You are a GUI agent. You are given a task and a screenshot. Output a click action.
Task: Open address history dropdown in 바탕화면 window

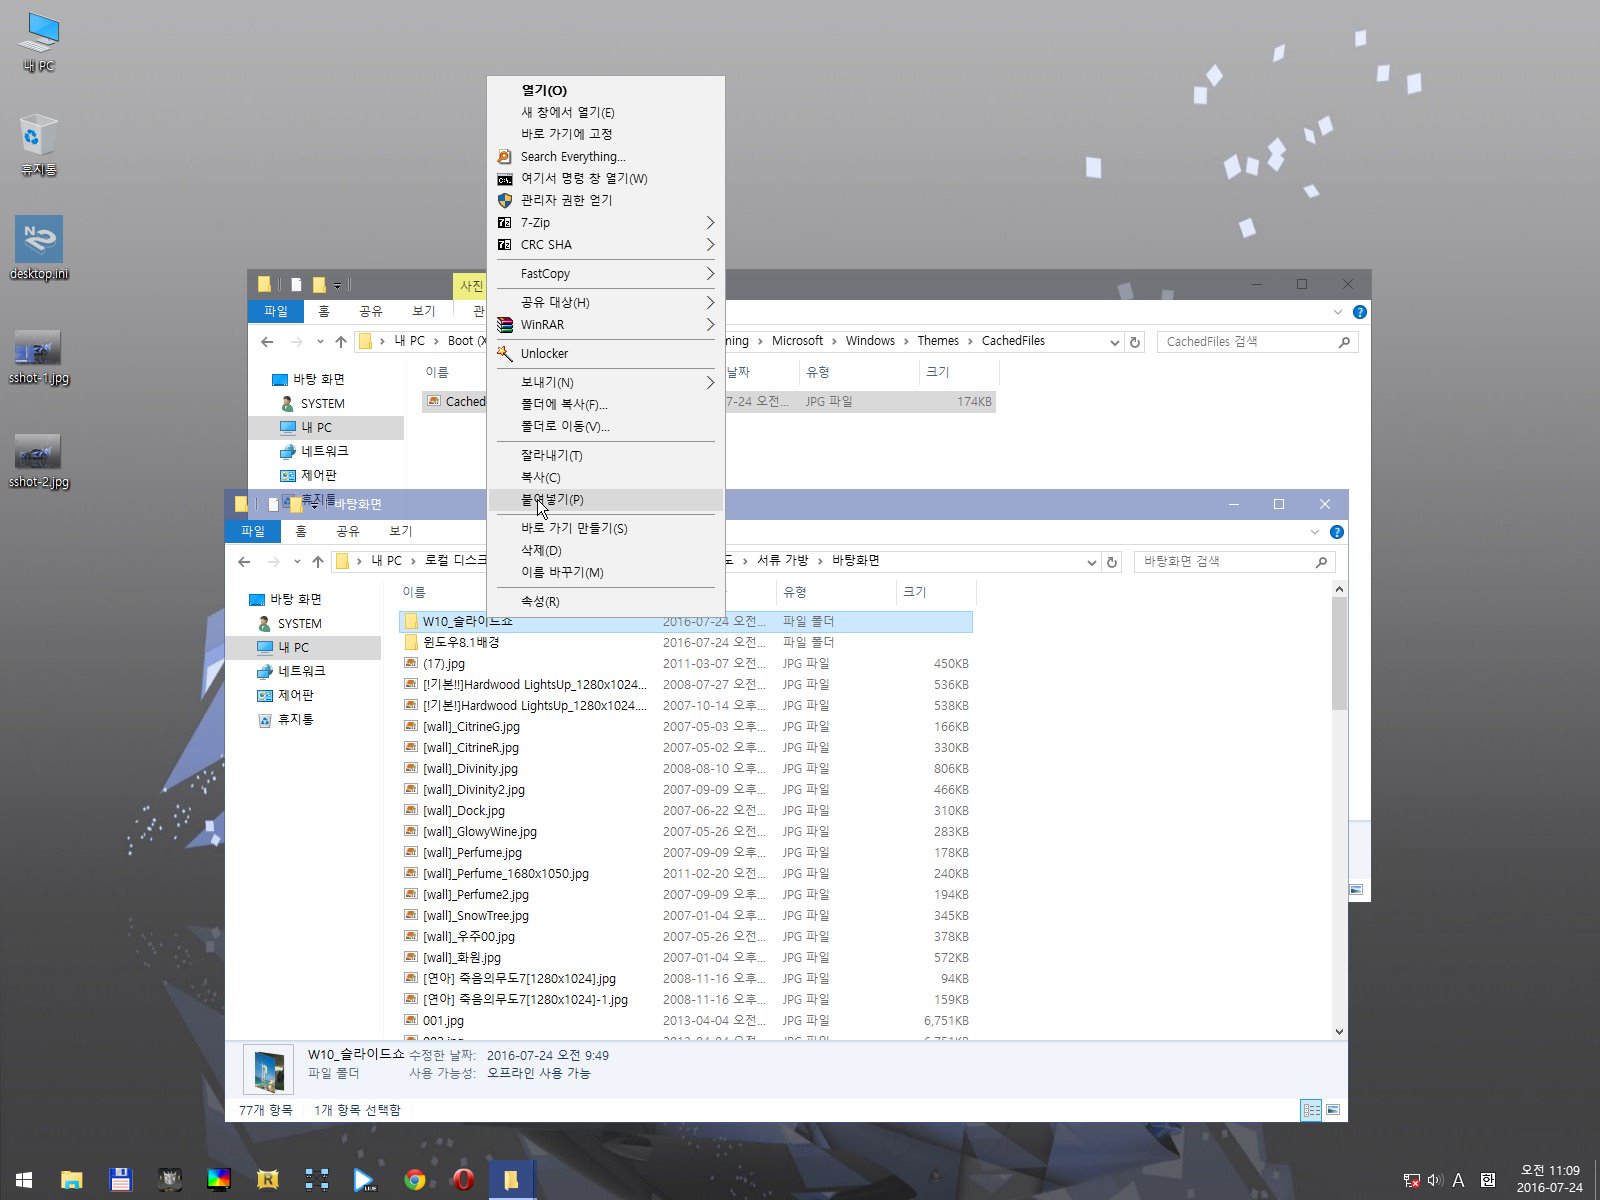[1091, 562]
